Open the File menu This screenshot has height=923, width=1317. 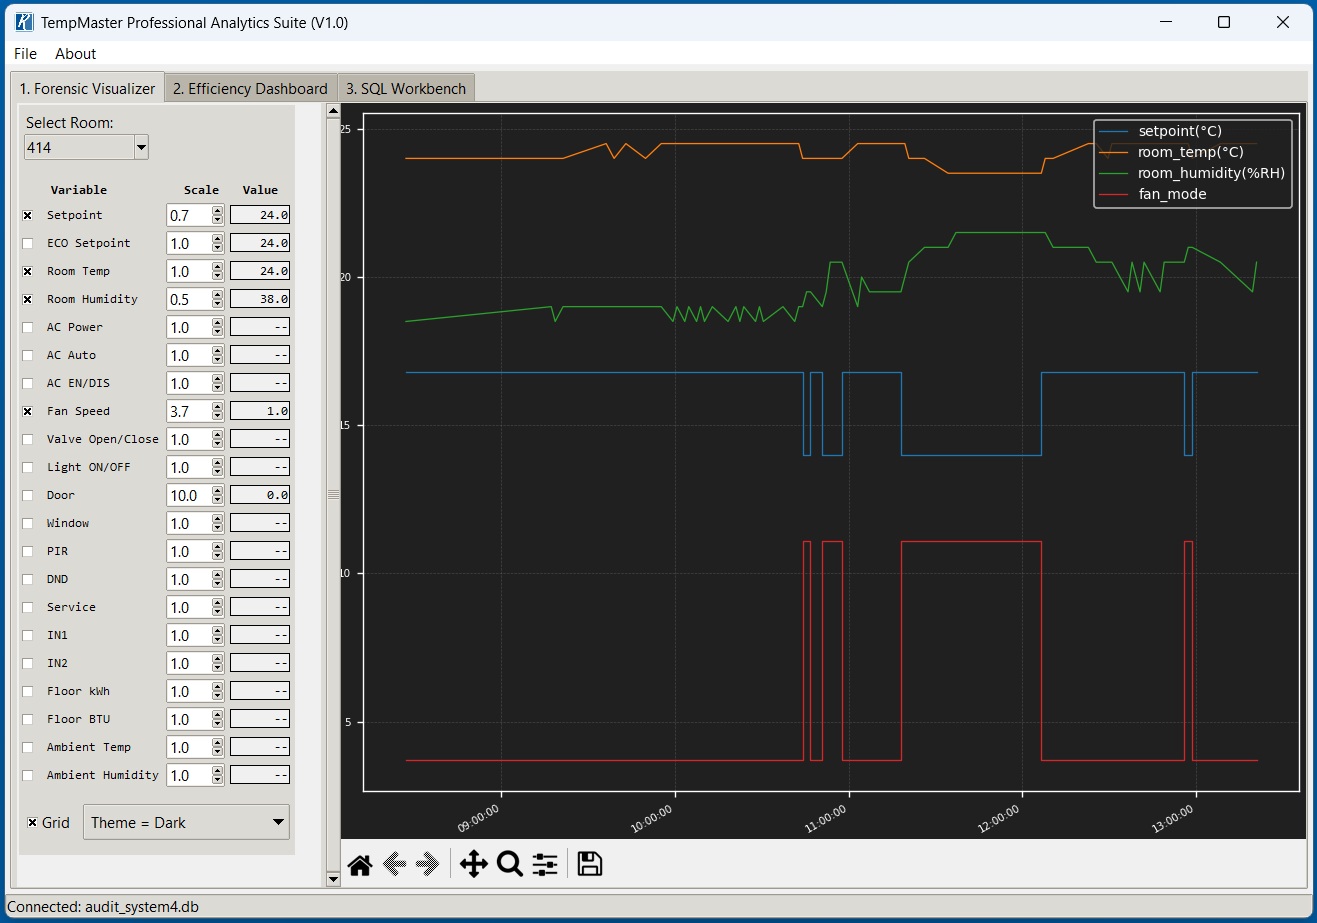pyautogui.click(x=26, y=54)
